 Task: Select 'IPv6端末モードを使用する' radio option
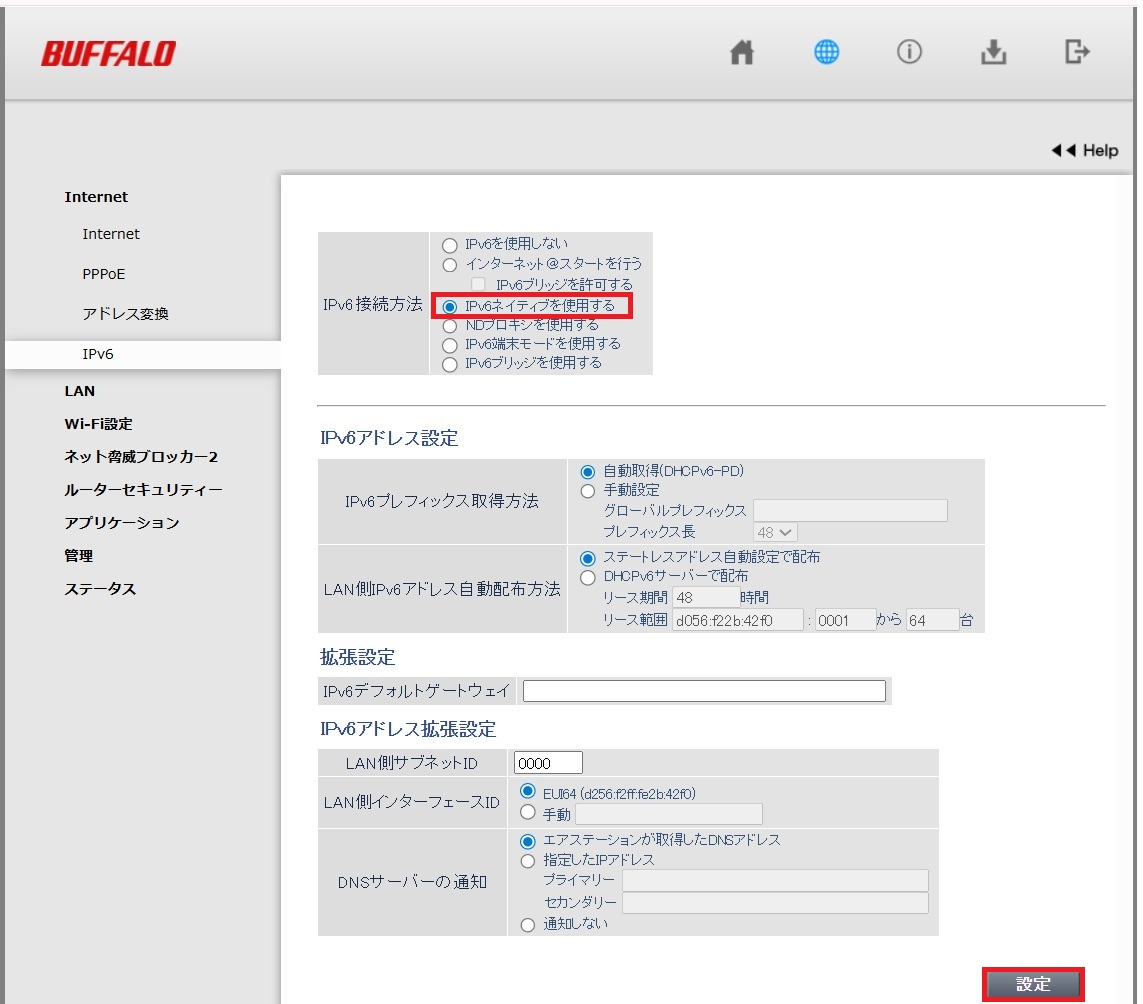(x=450, y=345)
